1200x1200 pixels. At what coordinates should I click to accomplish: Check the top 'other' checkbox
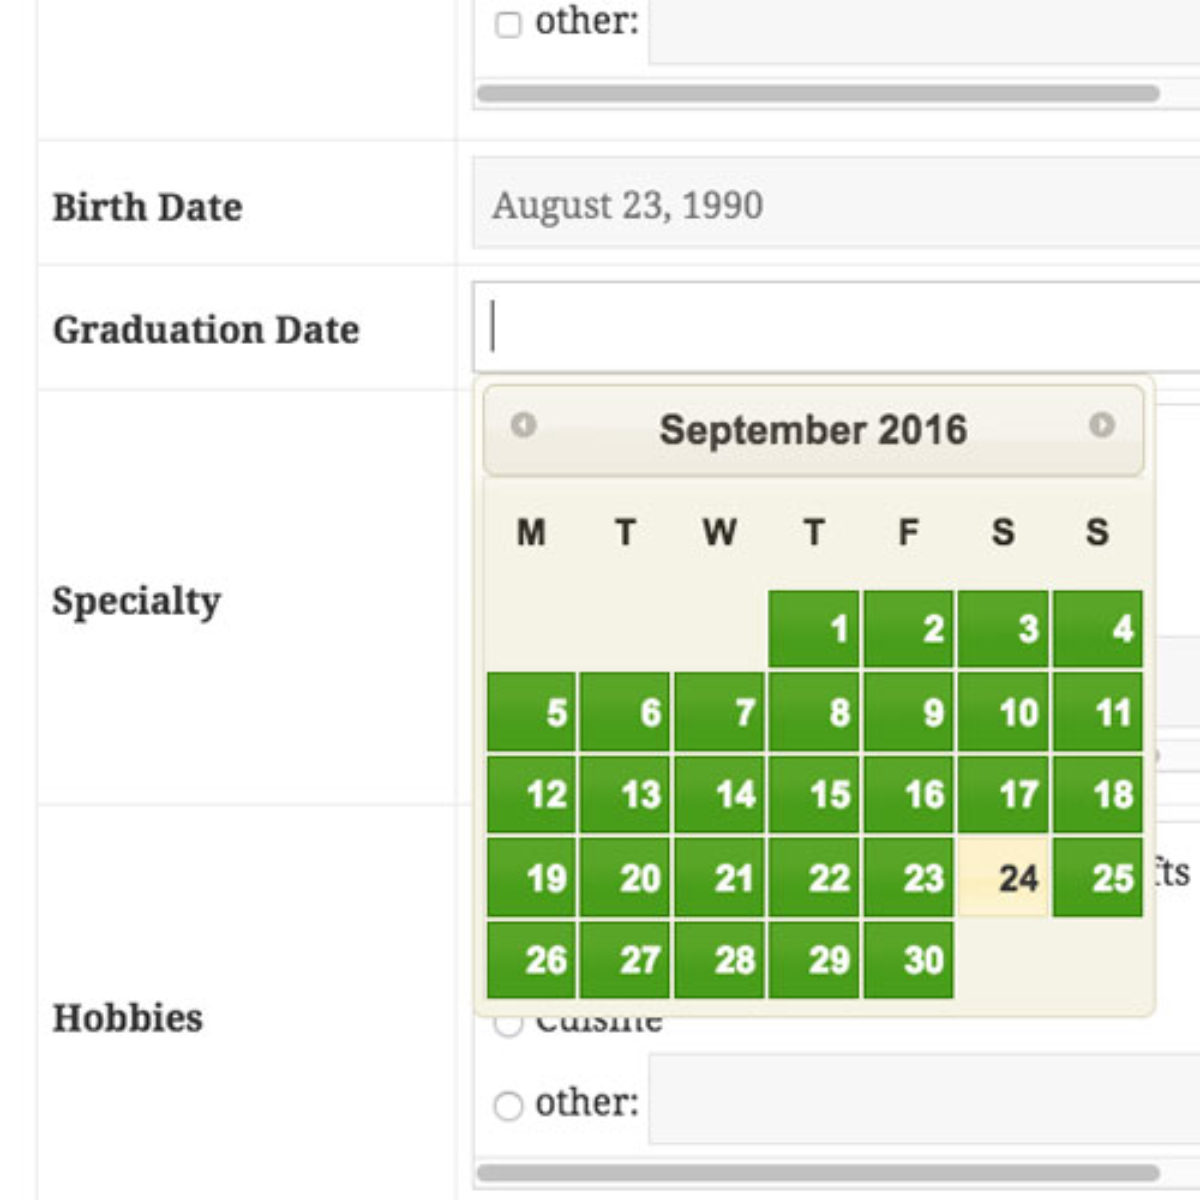point(508,25)
